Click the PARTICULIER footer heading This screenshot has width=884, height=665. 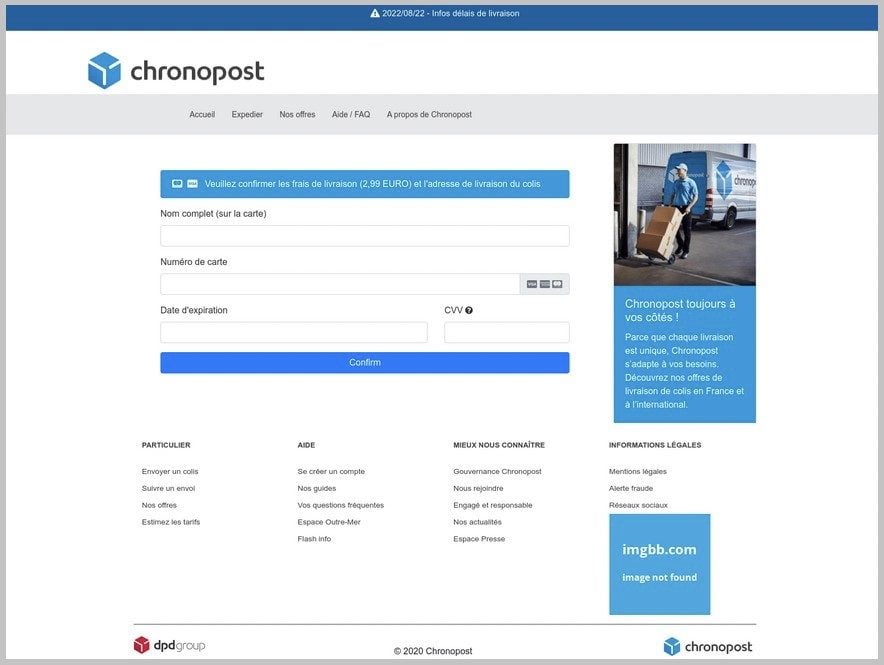pyautogui.click(x=166, y=445)
